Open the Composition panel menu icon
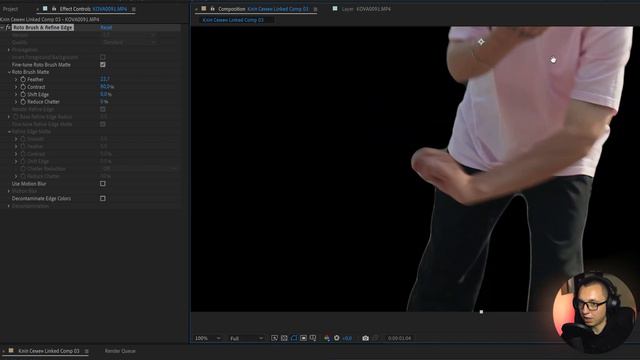 315,9
